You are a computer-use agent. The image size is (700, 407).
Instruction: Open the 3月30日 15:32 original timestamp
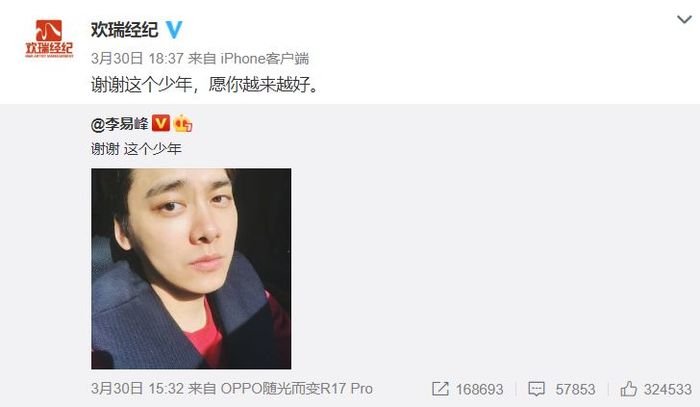click(138, 389)
